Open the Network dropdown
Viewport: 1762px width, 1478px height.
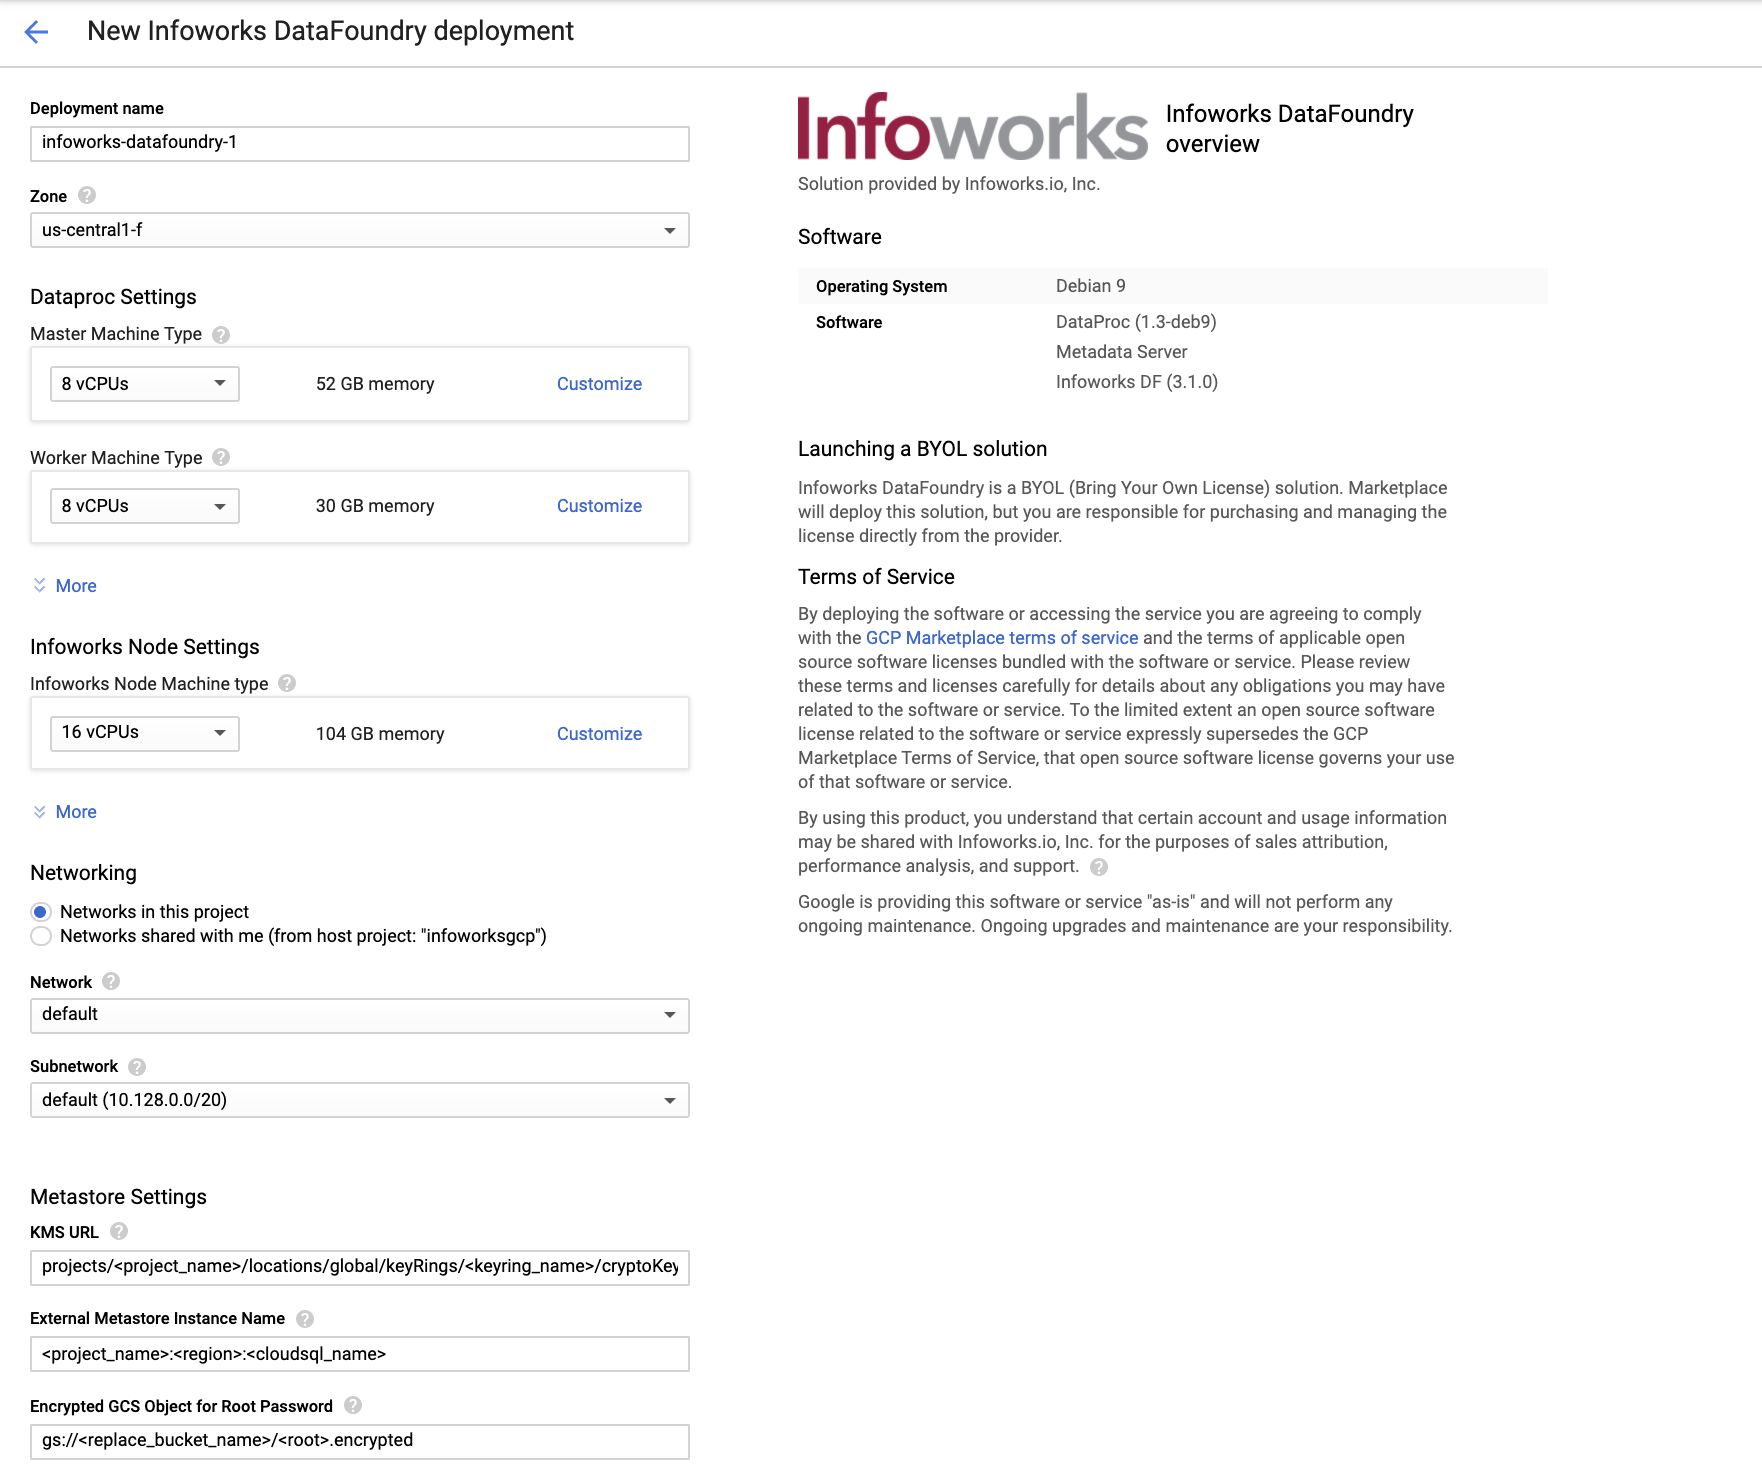click(x=360, y=1015)
